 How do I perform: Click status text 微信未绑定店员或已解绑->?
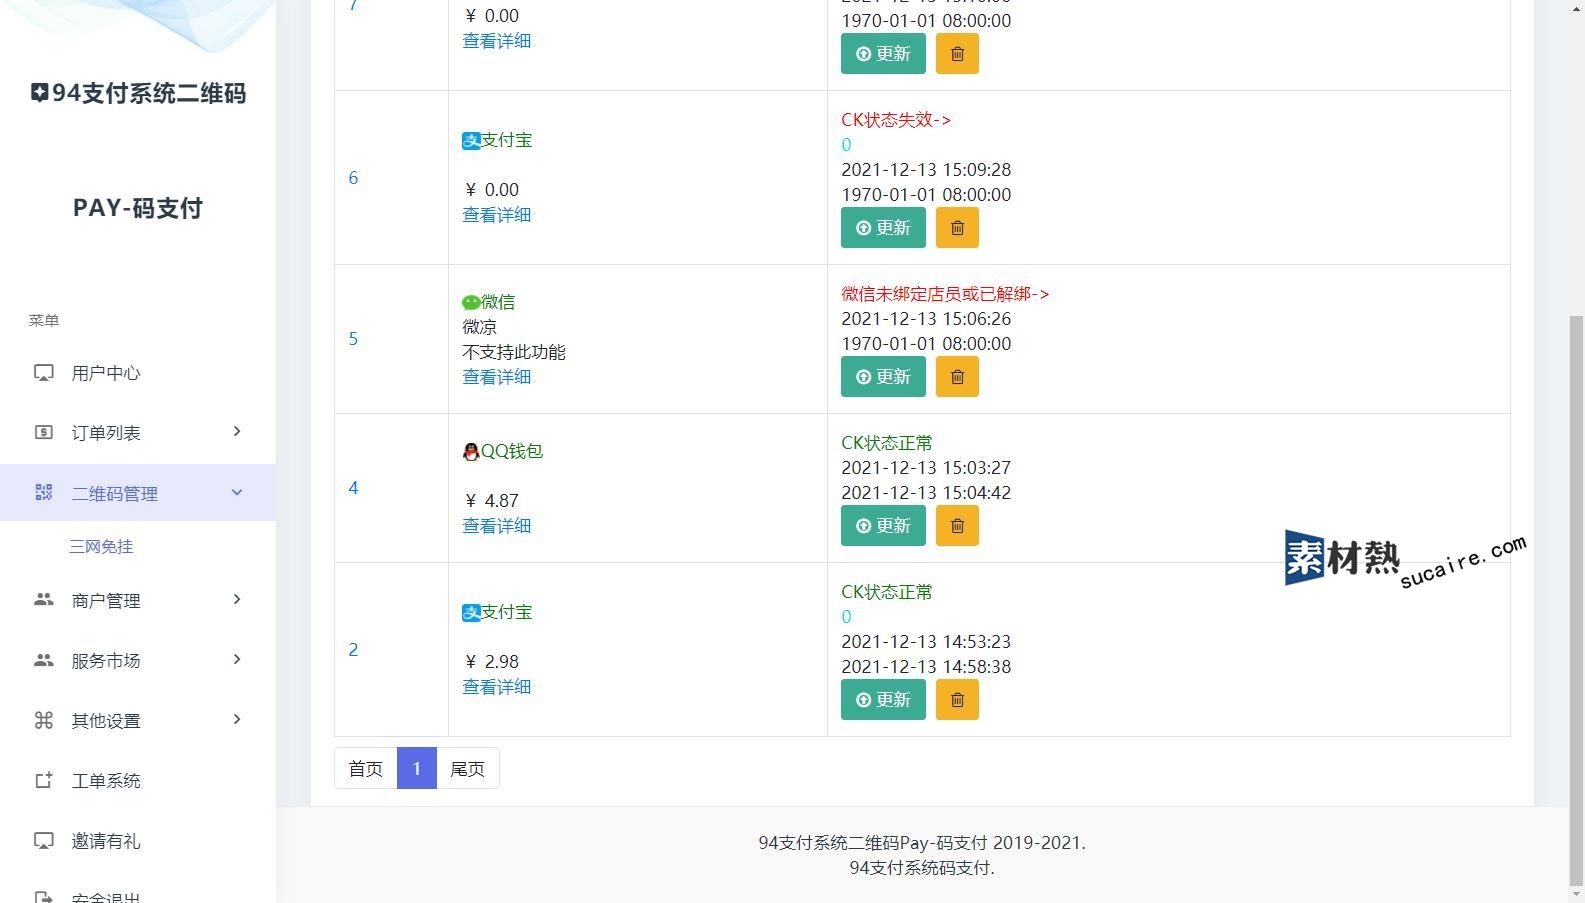pyautogui.click(x=945, y=294)
